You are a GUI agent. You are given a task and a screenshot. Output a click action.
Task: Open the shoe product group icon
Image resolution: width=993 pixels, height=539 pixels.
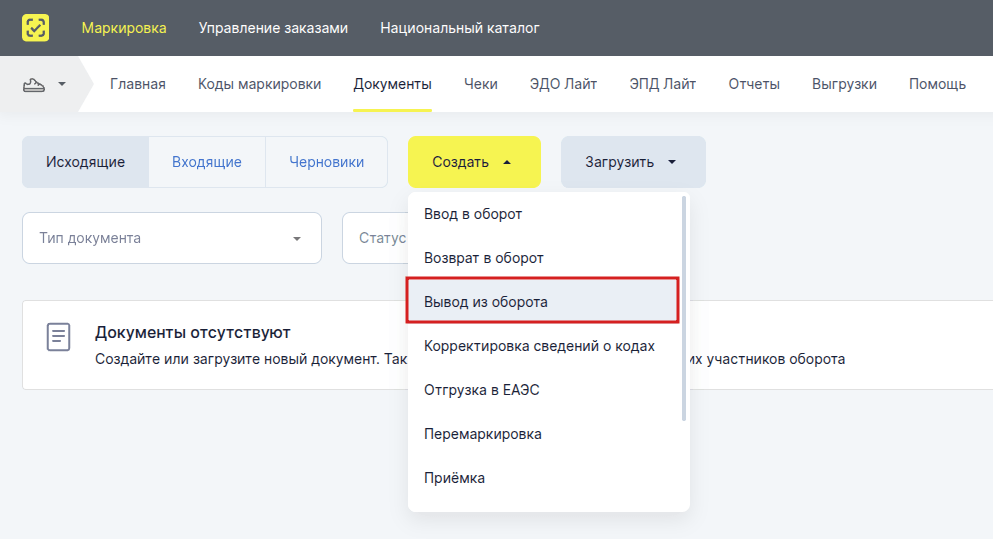pyautogui.click(x=34, y=85)
